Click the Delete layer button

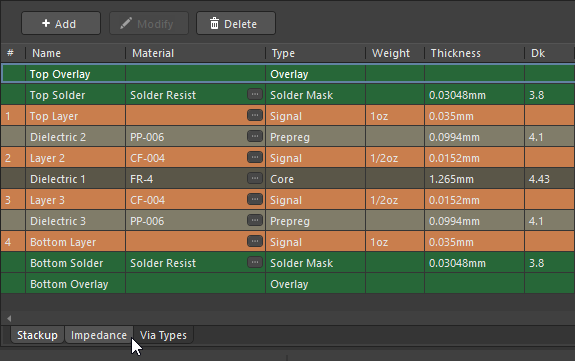(x=236, y=23)
